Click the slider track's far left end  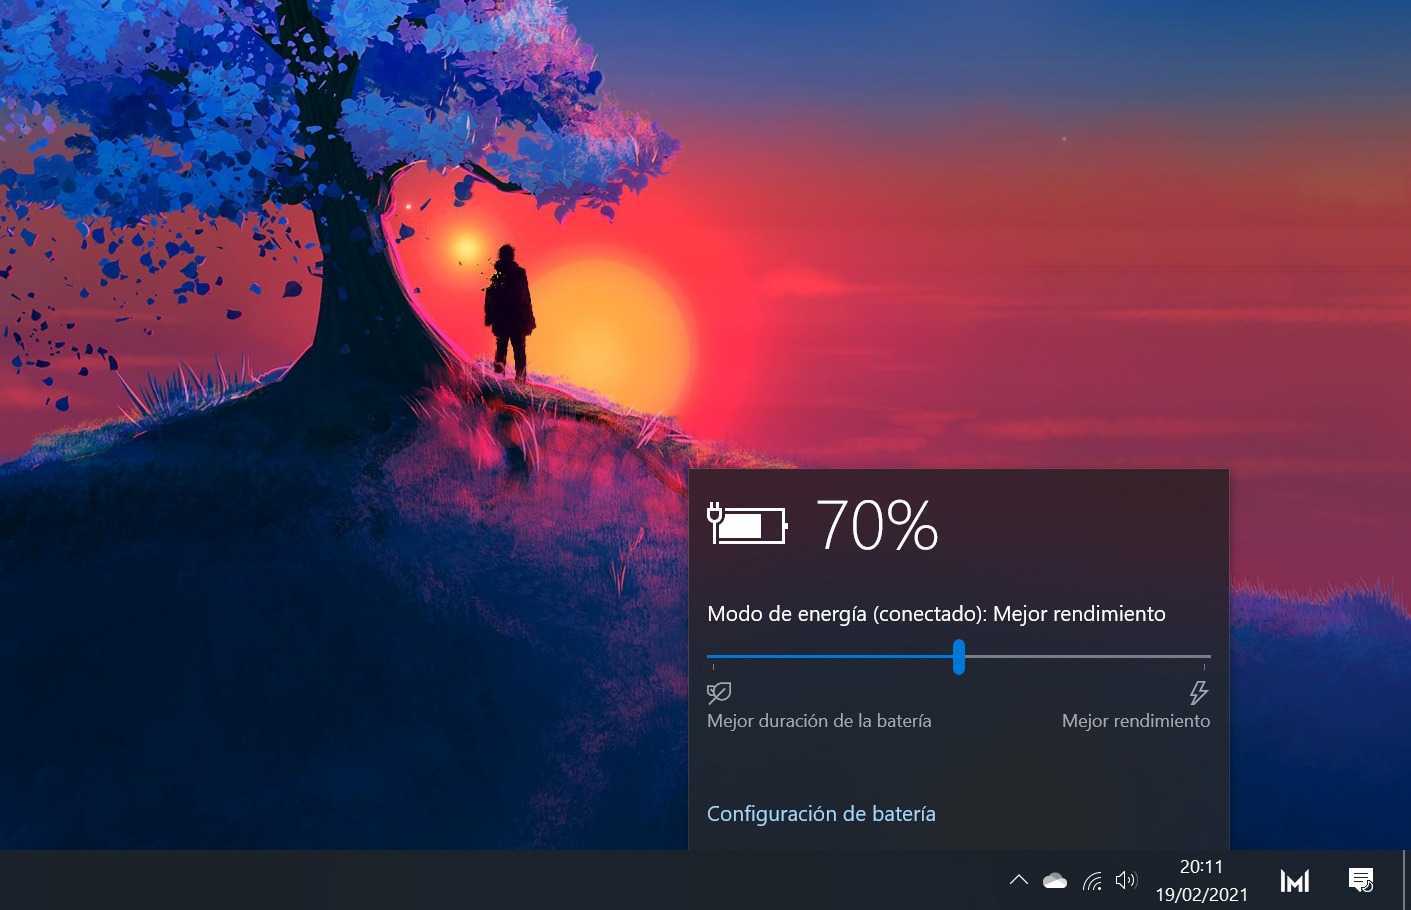point(712,657)
